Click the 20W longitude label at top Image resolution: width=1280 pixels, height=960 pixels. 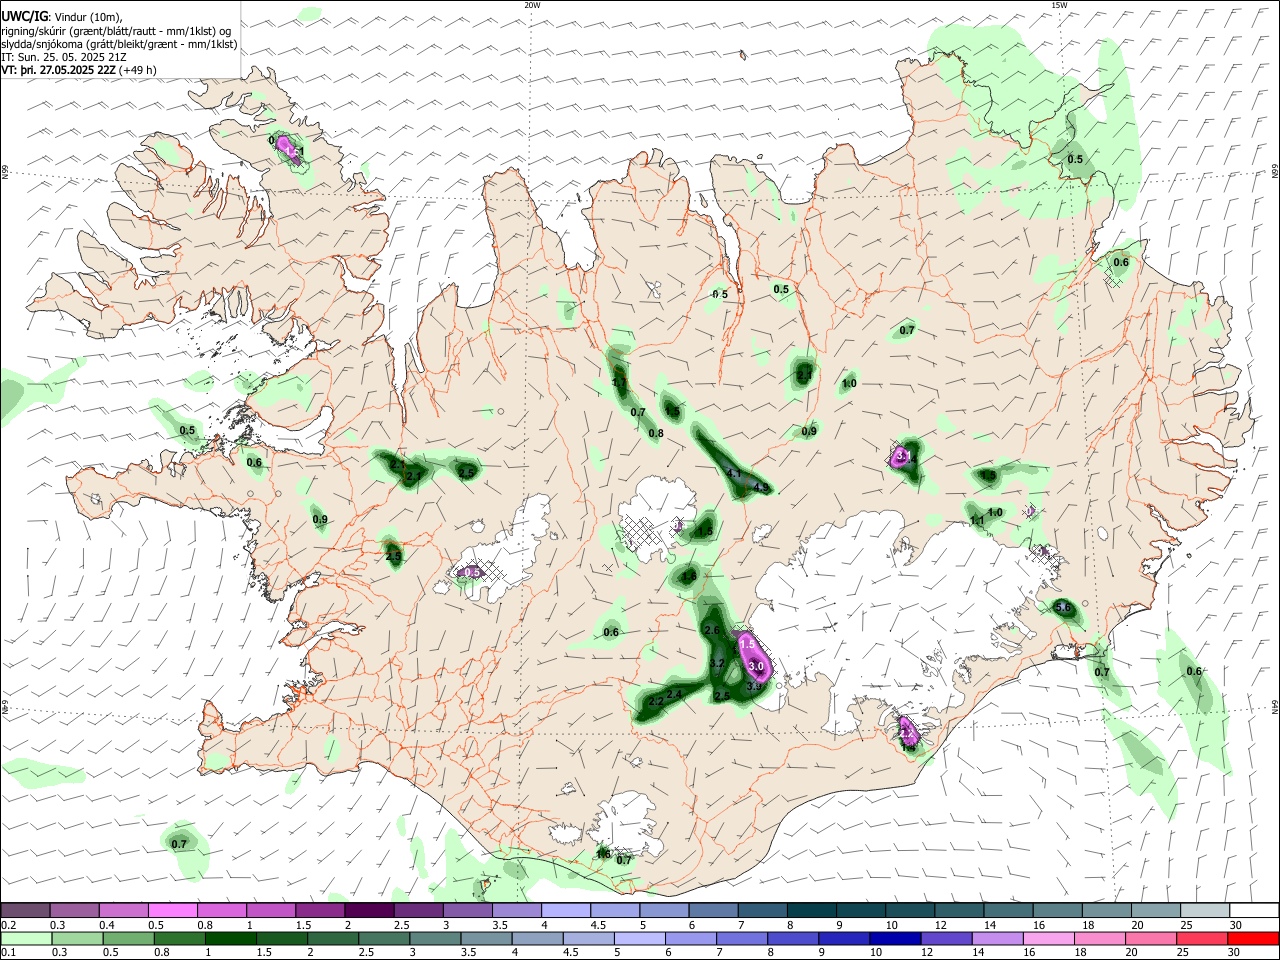(532, 5)
